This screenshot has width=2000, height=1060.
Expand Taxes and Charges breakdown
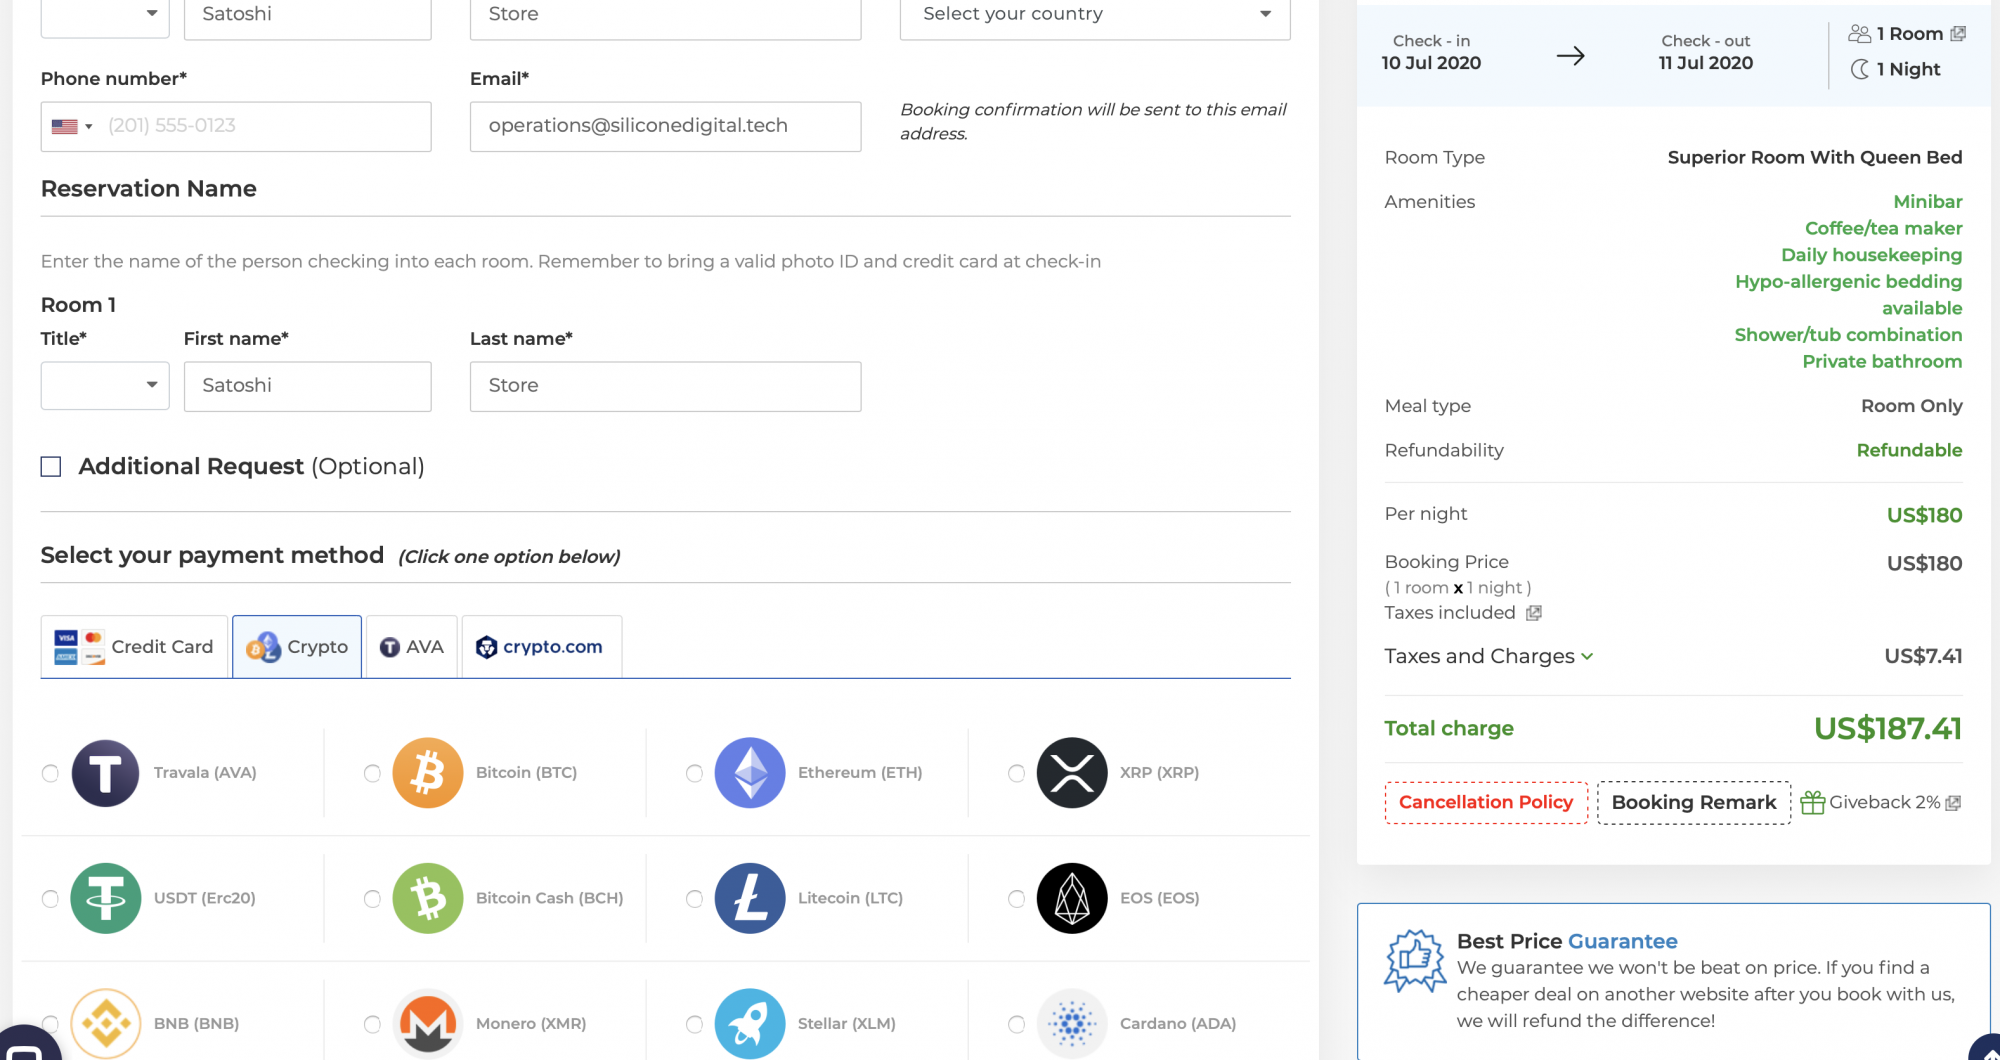coord(1489,656)
